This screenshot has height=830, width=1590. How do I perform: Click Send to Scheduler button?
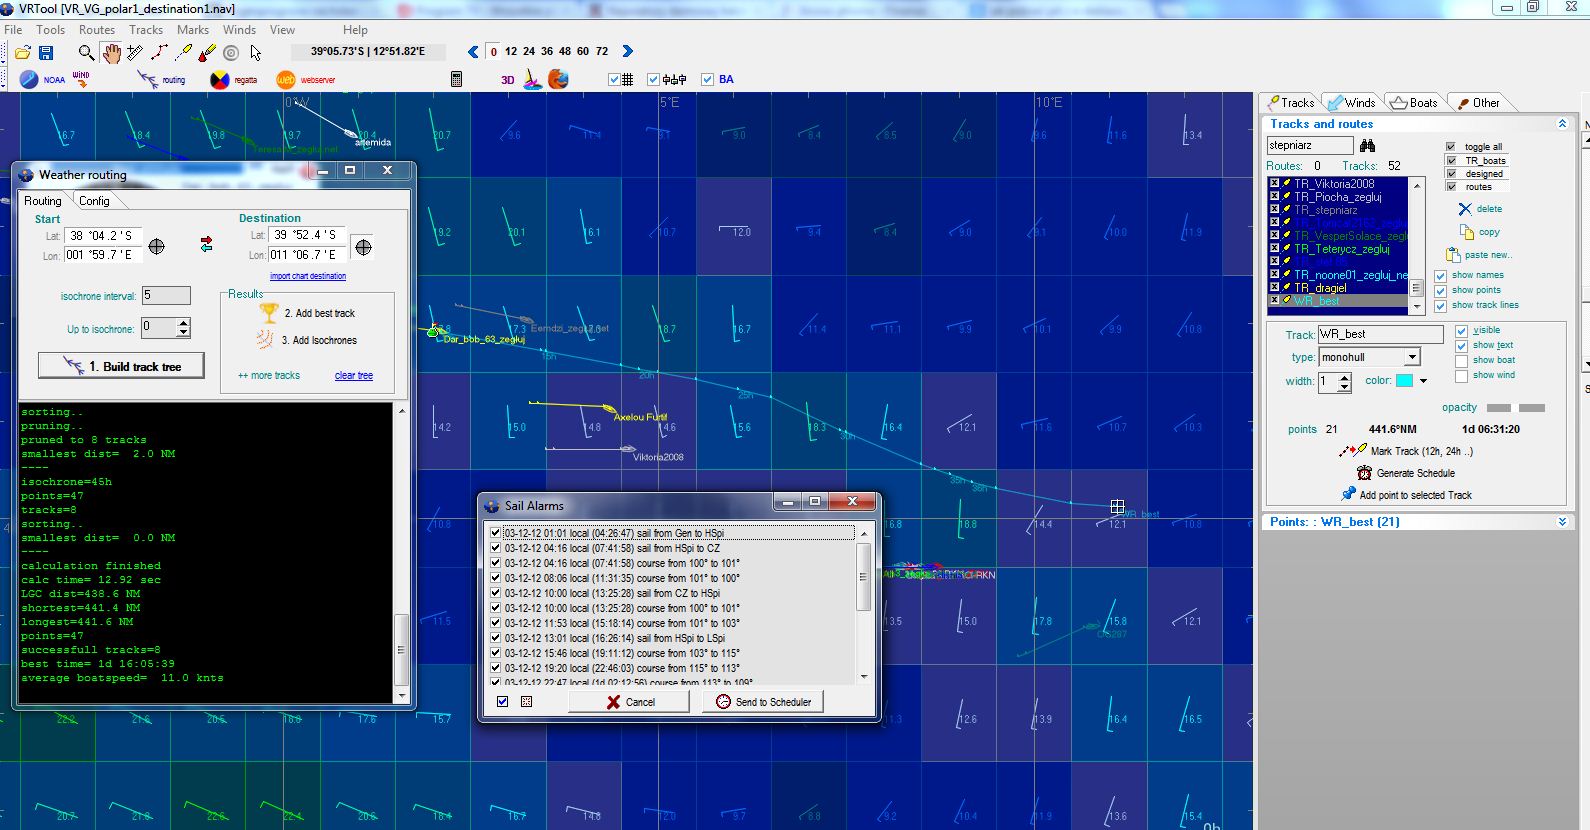tap(763, 702)
